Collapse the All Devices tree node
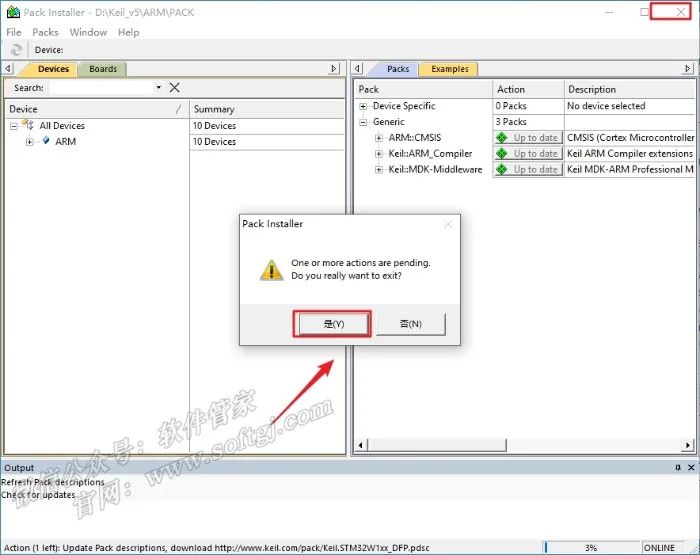The width and height of the screenshot is (700, 555). tap(14, 126)
